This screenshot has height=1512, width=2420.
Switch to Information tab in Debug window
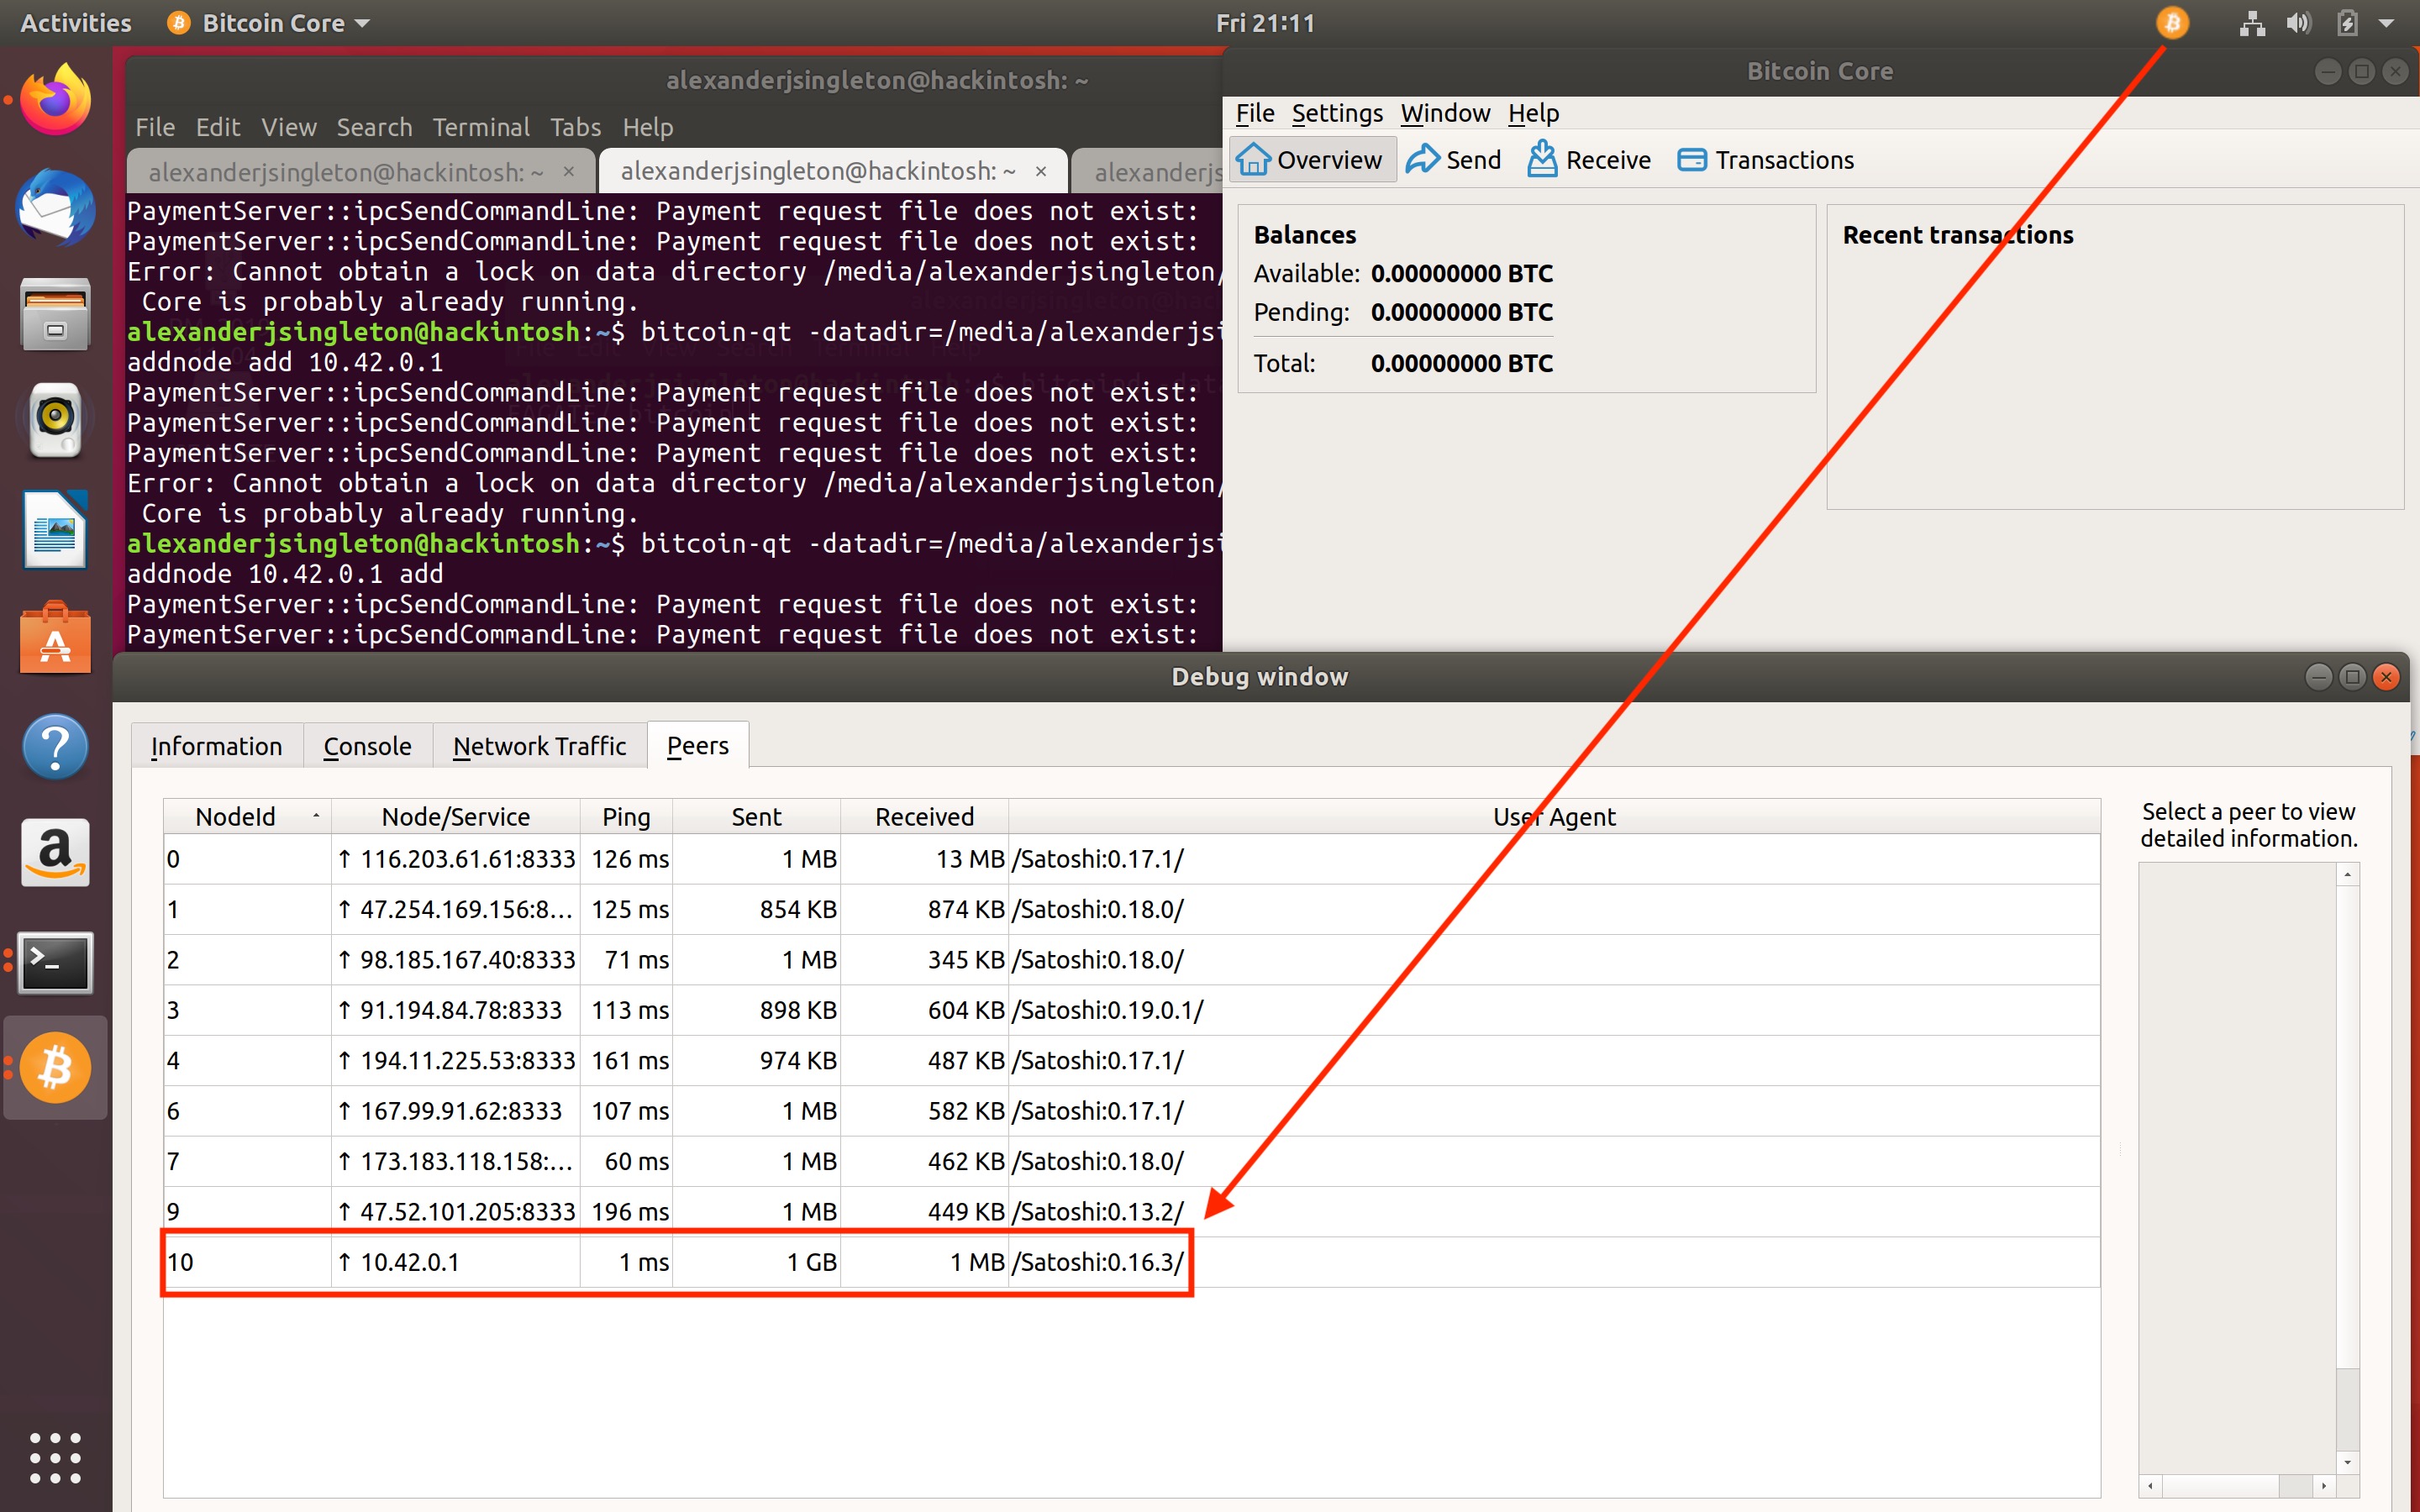(x=216, y=746)
